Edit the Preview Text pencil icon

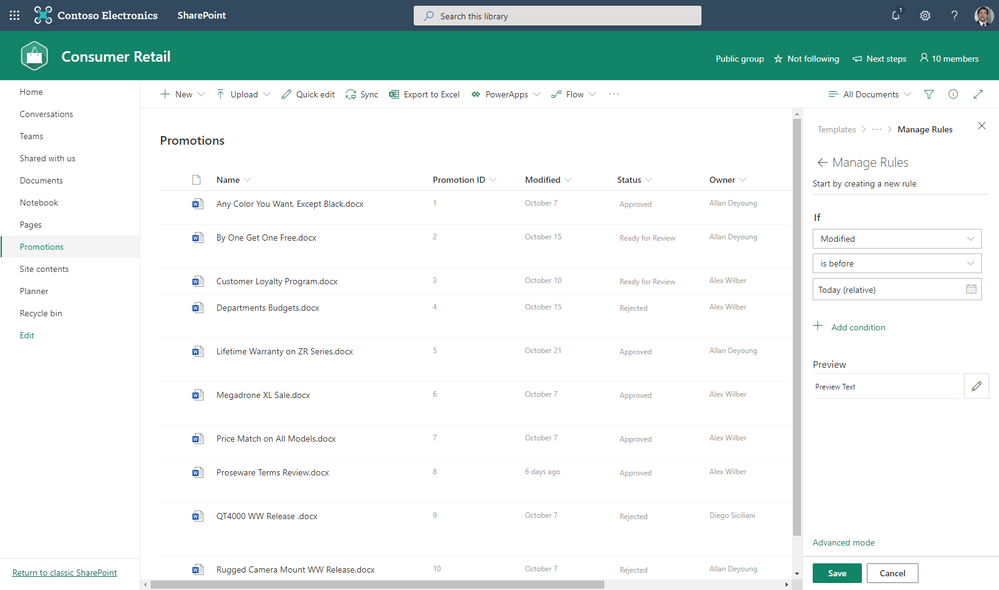pyautogui.click(x=976, y=386)
